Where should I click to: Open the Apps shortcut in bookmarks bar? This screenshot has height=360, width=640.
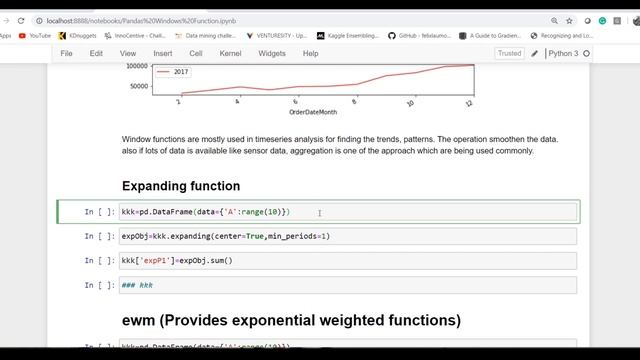[x=5, y=36]
